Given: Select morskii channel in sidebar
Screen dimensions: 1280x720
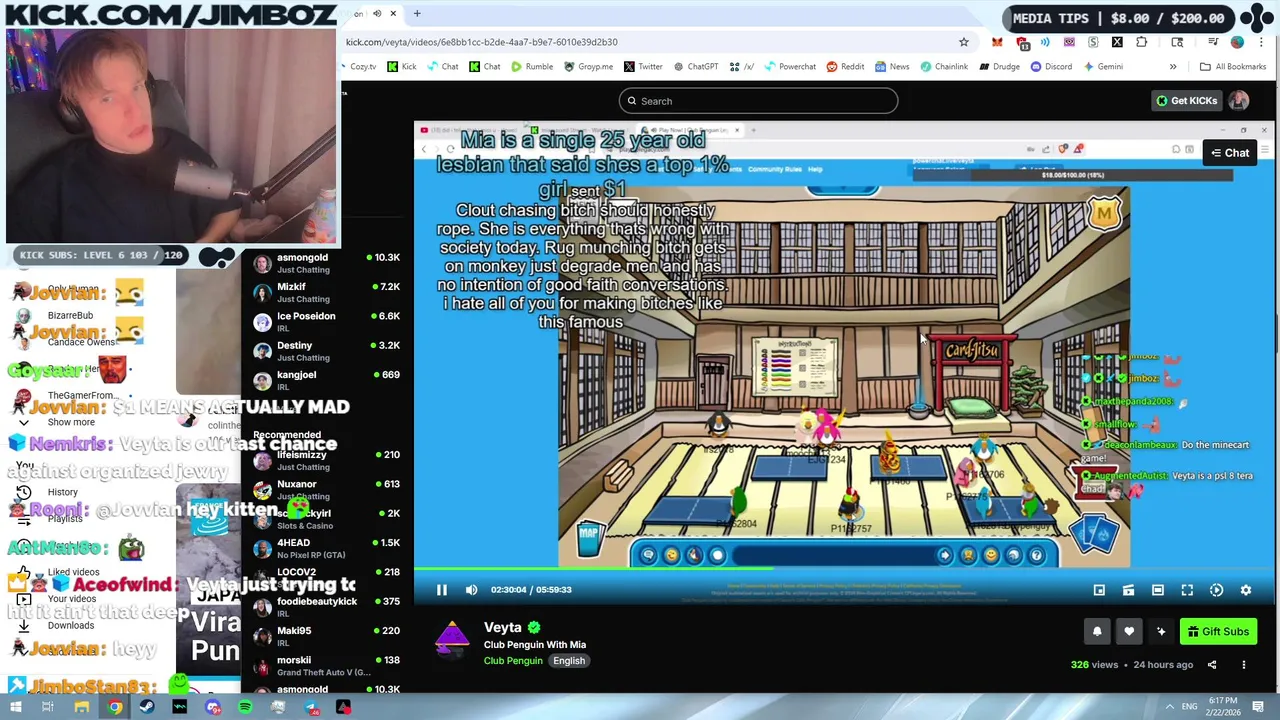Looking at the screenshot, I should tap(326, 666).
